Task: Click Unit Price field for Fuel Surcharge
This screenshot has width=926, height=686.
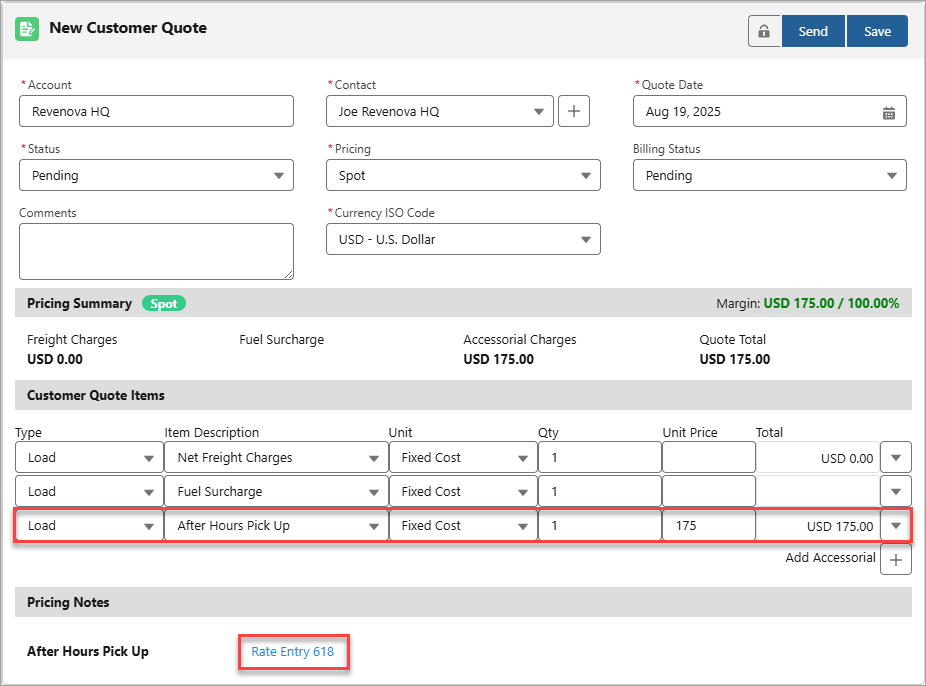Action: [x=709, y=491]
